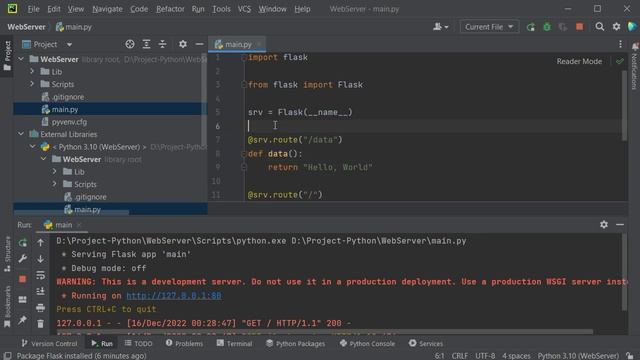Go down the stack trace arrow
This screenshot has width=640, height=360.
(40, 259)
